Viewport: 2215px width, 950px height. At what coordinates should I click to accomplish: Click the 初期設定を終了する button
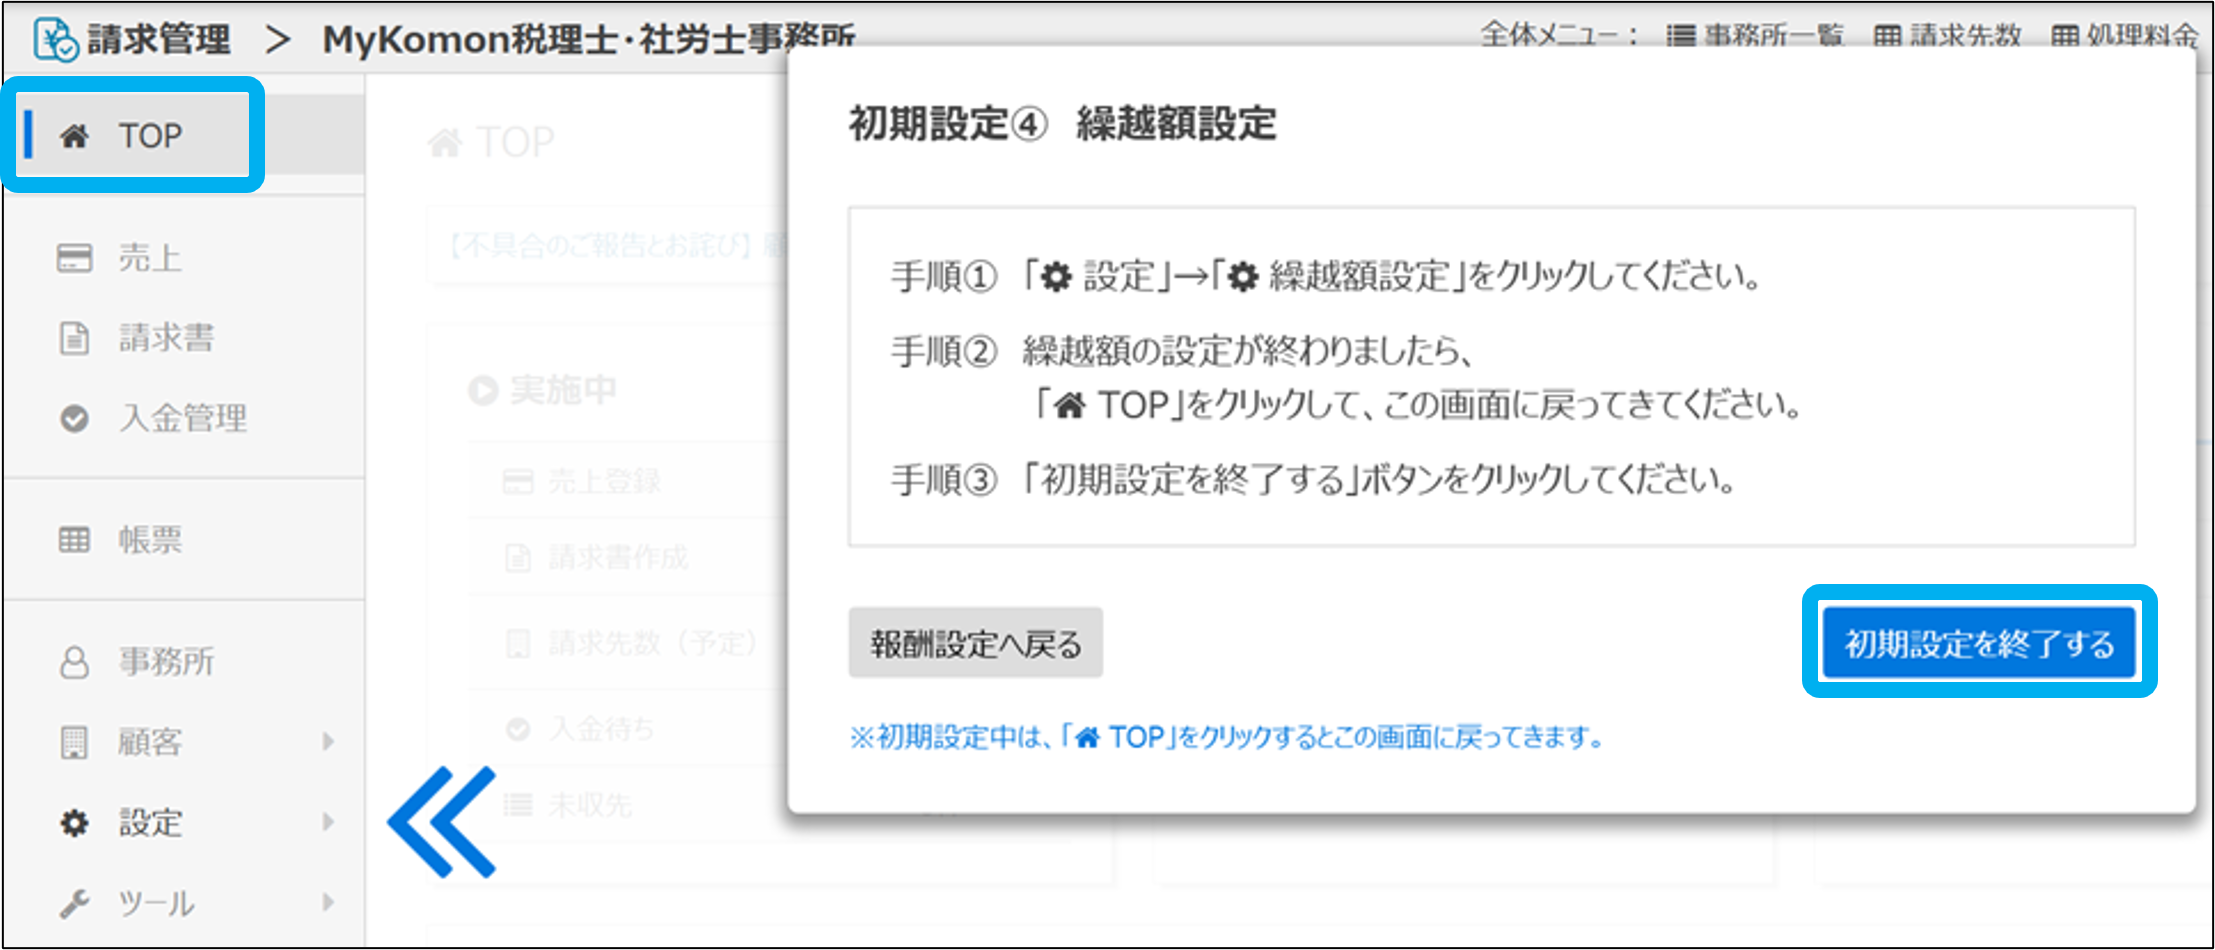pos(1979,643)
